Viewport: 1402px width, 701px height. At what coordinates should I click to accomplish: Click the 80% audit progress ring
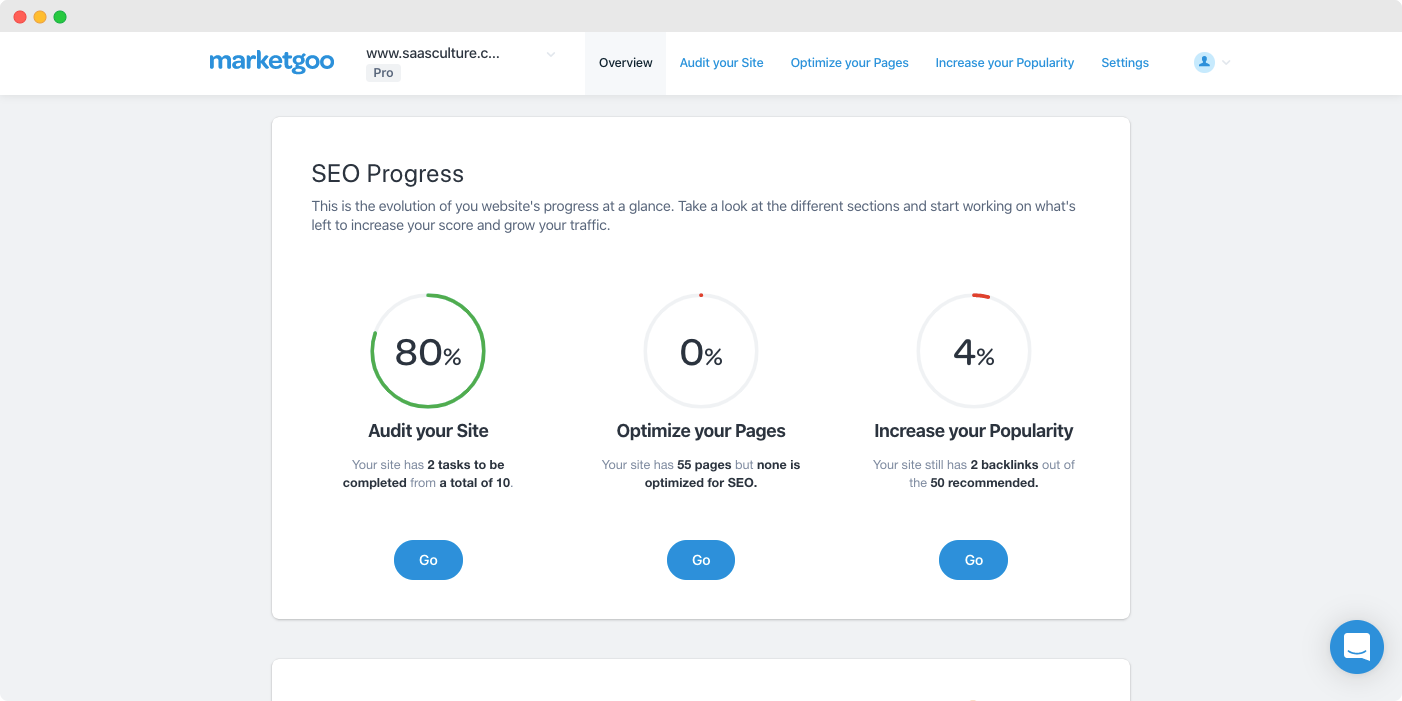pyautogui.click(x=428, y=351)
